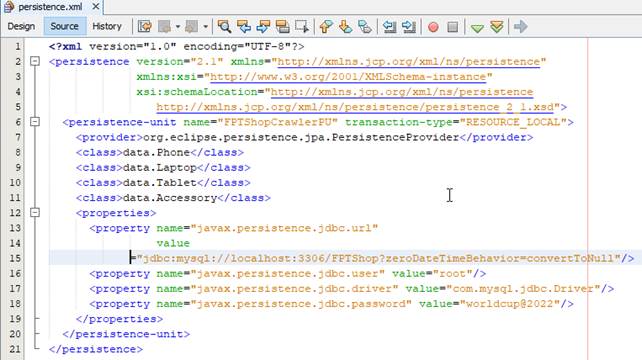This screenshot has width=642, height=360.
Task: Open the XMLSchema-instance URL link
Action: (x=348, y=77)
